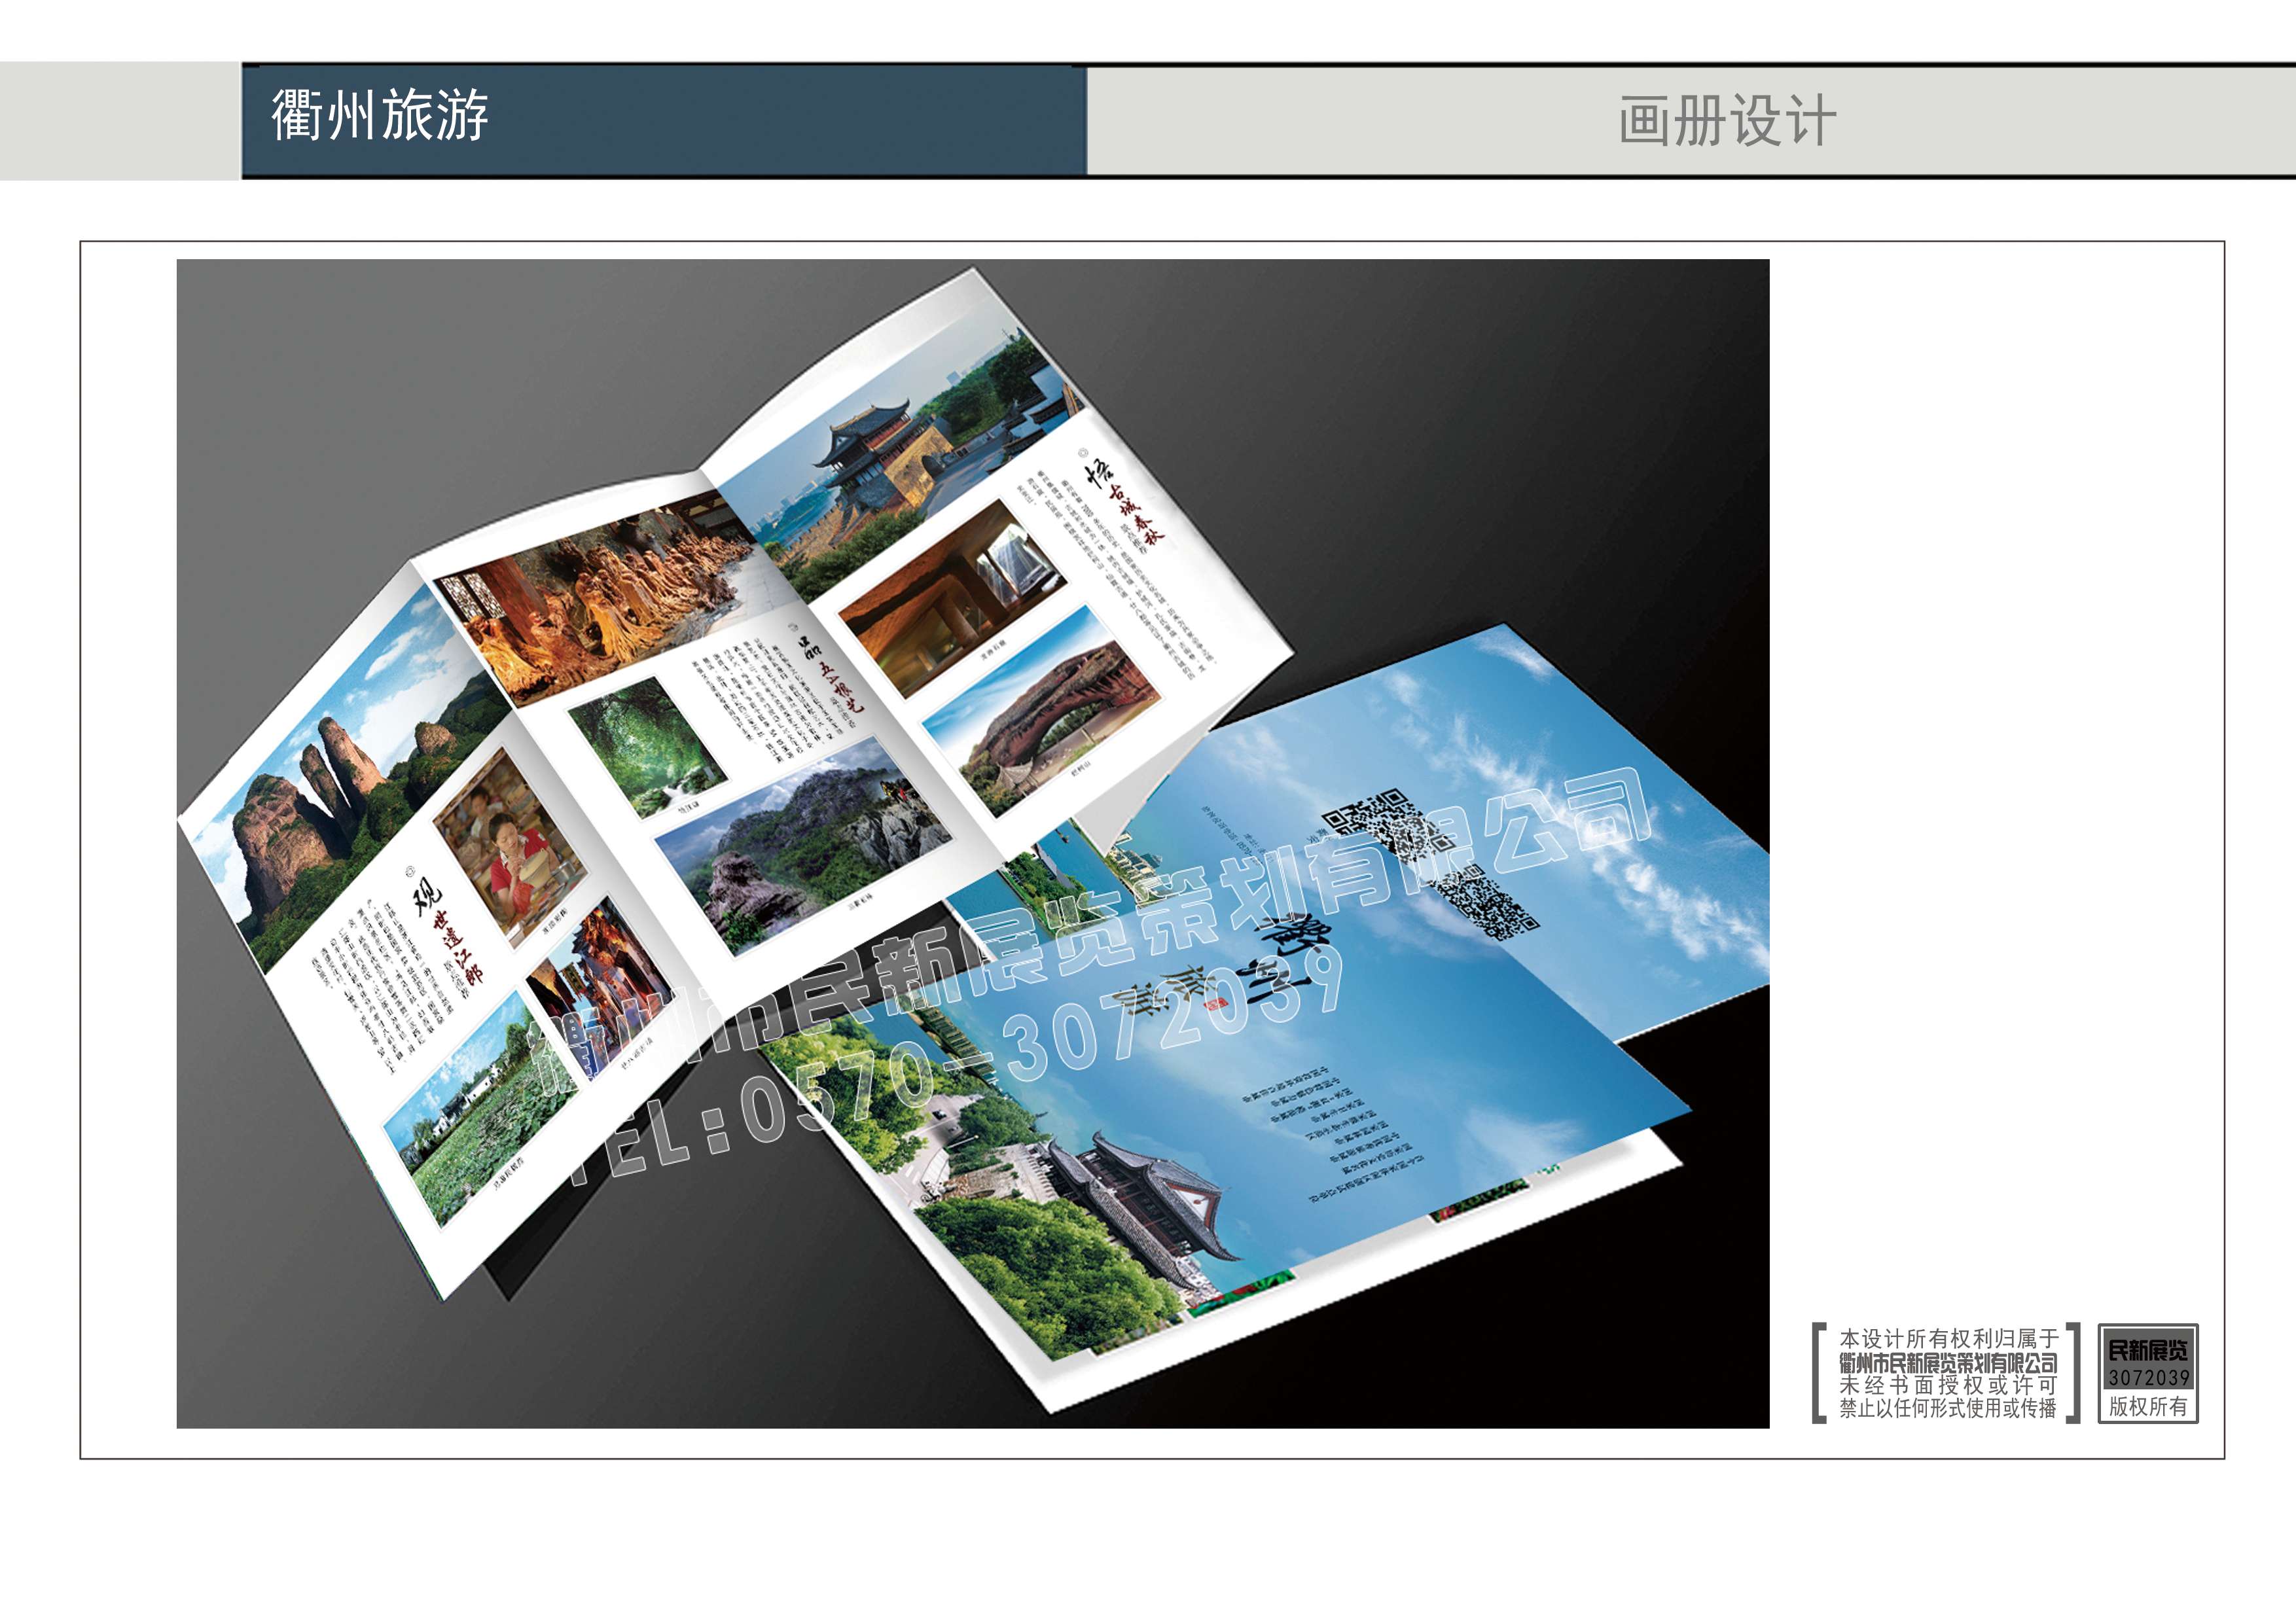Image resolution: width=2296 pixels, height=1623 pixels.
Task: Click the 画册设计 heading text
Action: (1727, 121)
